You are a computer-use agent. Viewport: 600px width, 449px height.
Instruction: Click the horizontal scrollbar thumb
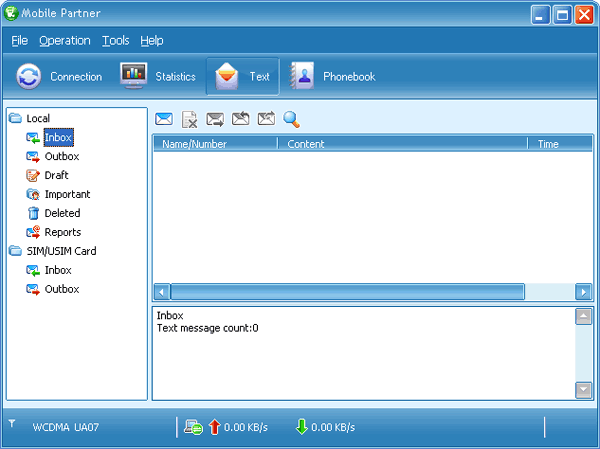(x=347, y=292)
